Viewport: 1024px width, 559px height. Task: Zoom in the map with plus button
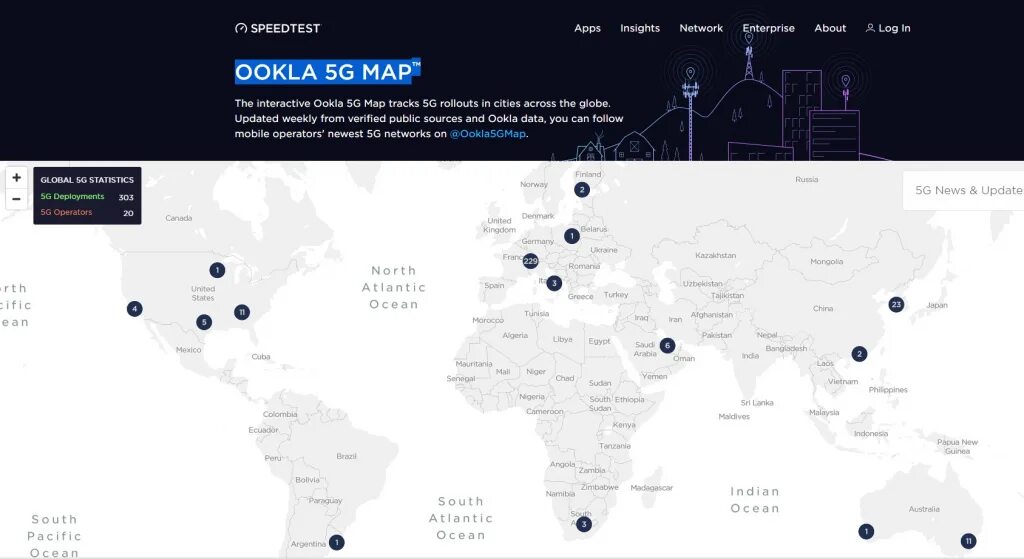click(16, 178)
